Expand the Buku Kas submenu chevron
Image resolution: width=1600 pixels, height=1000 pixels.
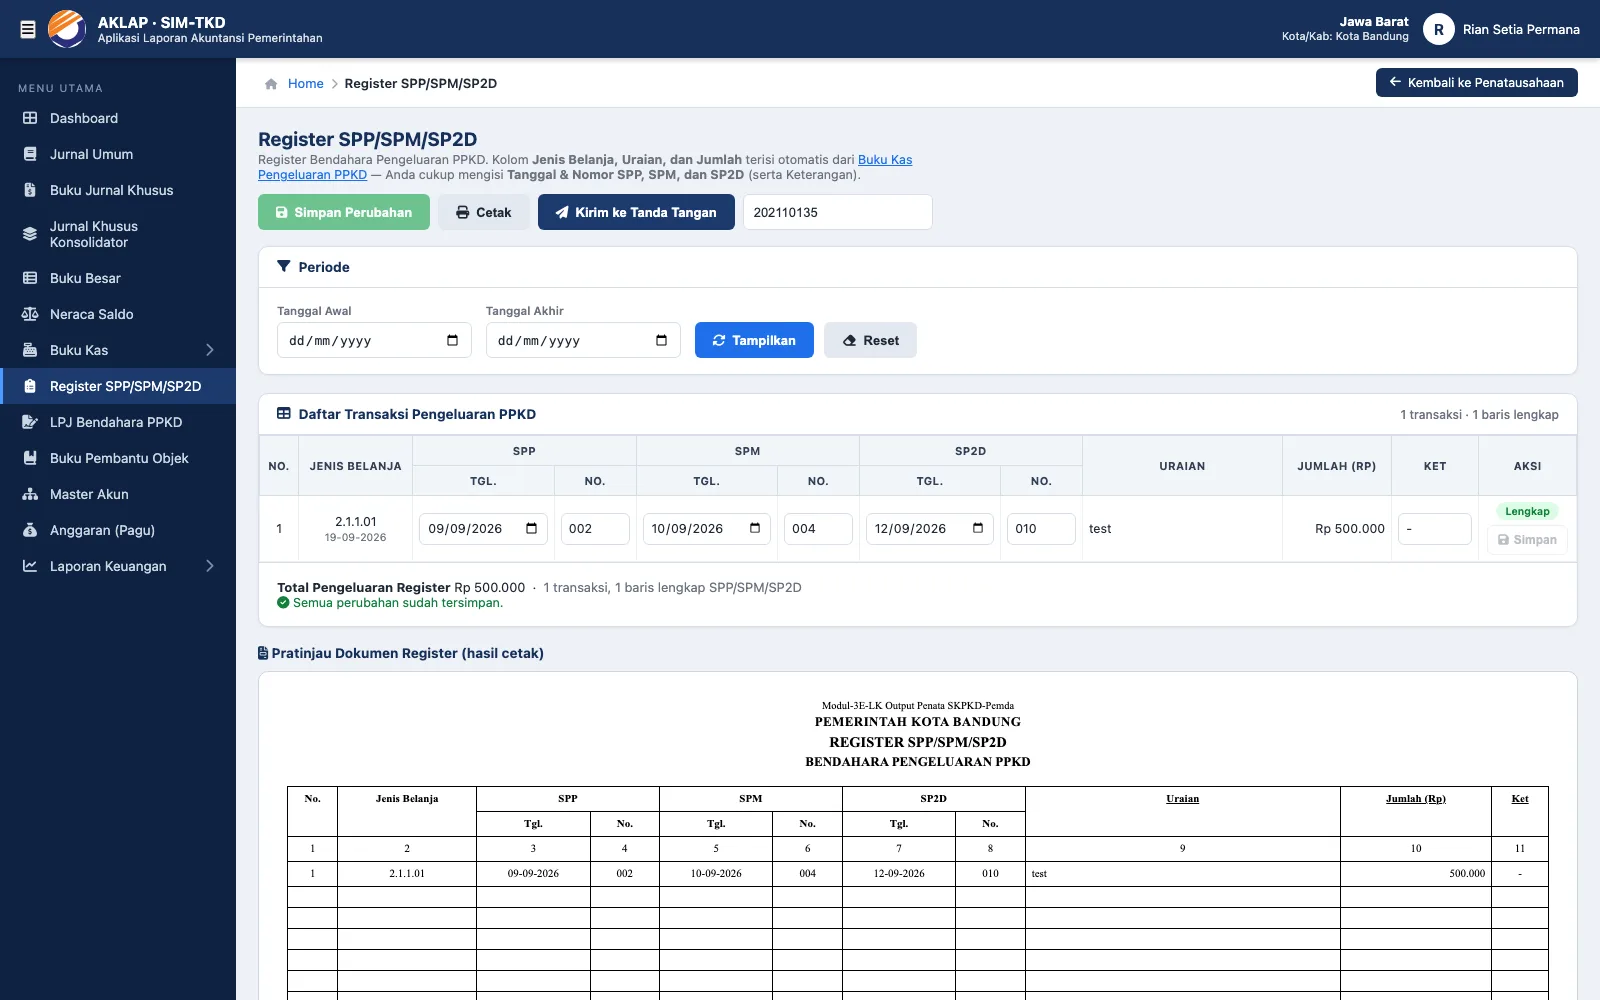point(210,350)
